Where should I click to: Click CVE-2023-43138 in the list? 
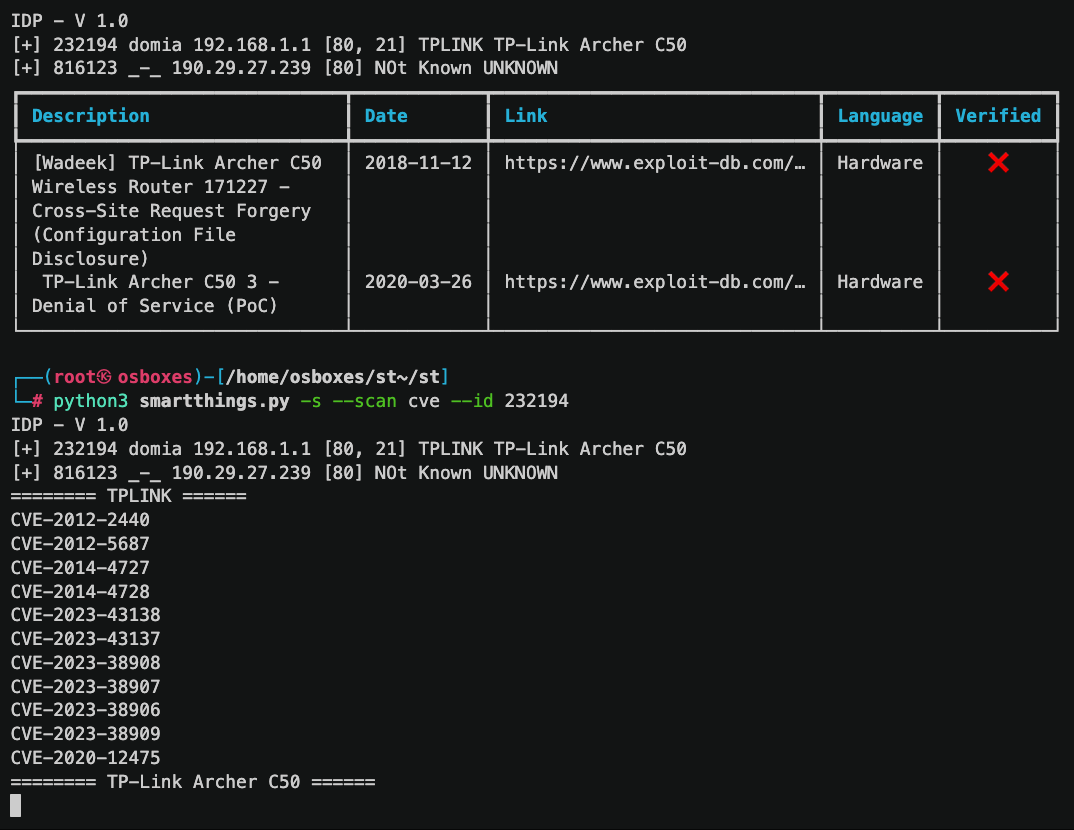(86, 615)
